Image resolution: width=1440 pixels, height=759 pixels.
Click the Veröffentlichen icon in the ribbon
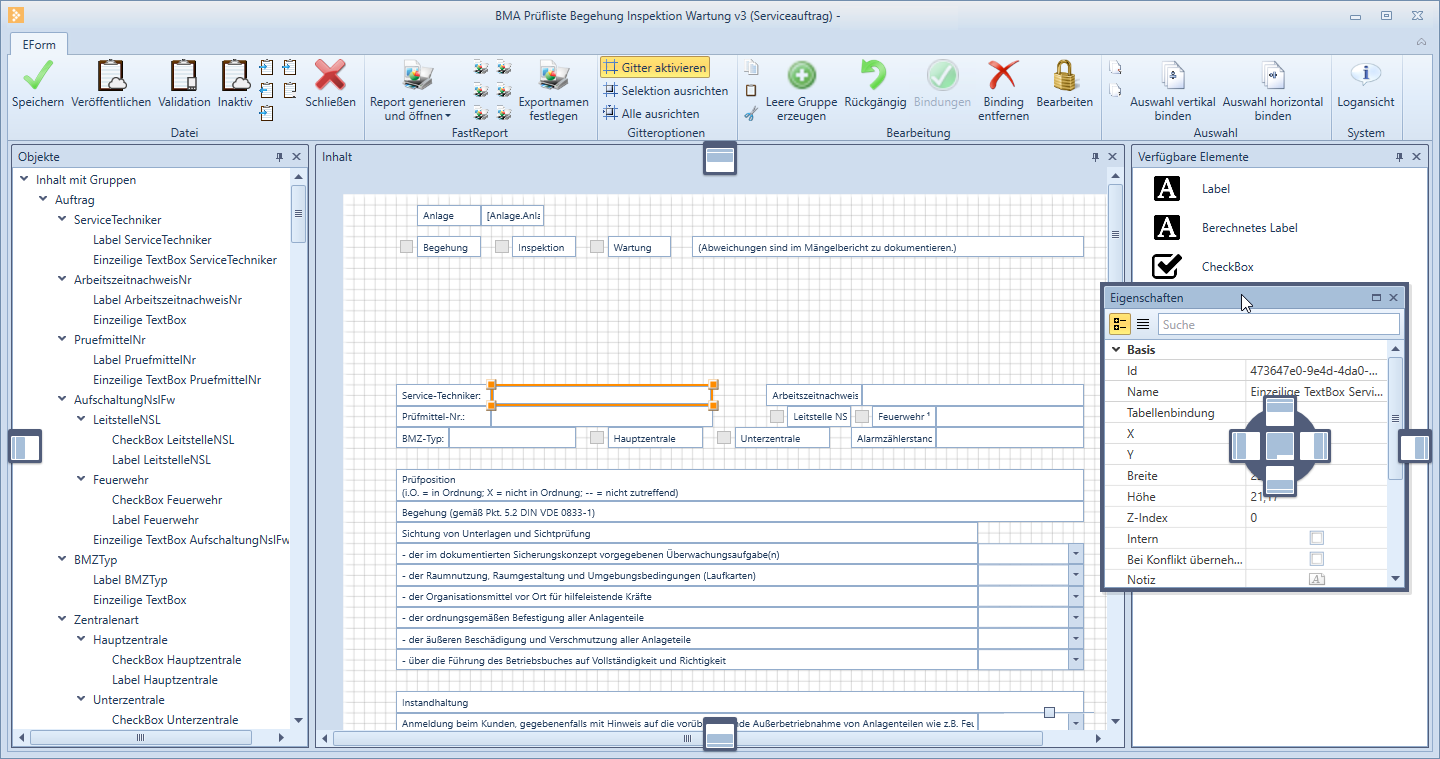pos(111,76)
